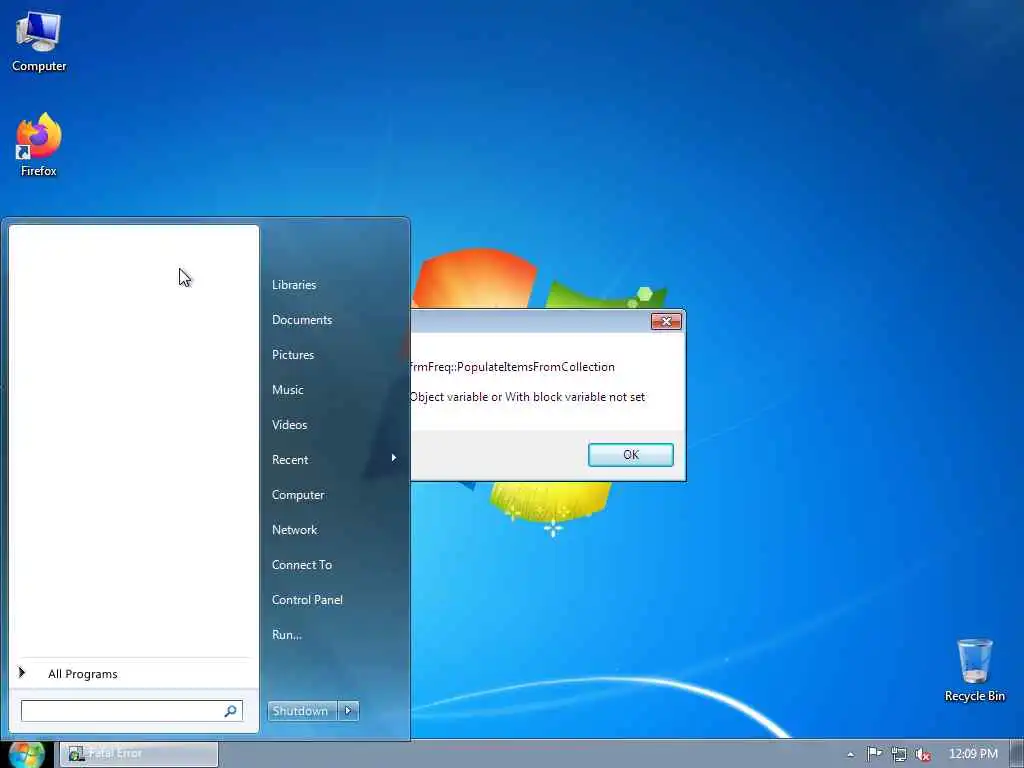Focus the Start menu search box
The width and height of the screenshot is (1024, 768).
pos(131,711)
